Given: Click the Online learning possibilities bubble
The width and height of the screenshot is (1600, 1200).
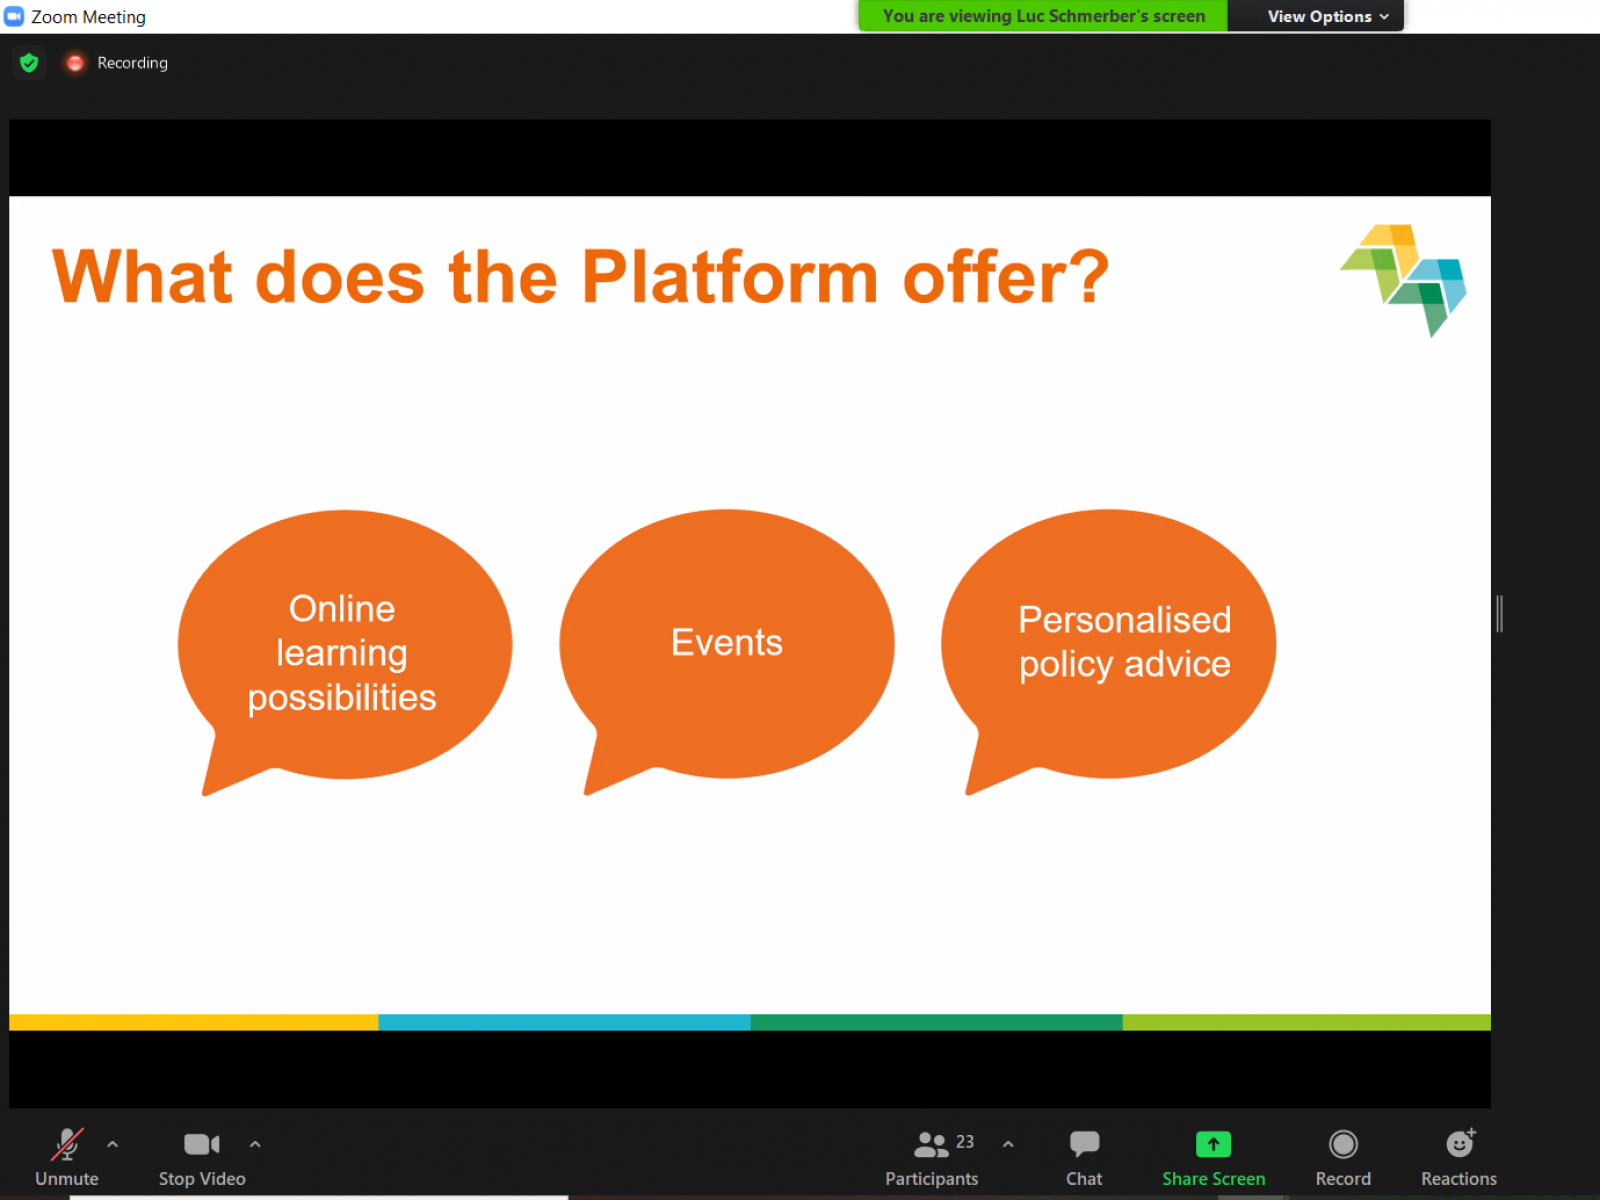Looking at the screenshot, I should (x=343, y=650).
